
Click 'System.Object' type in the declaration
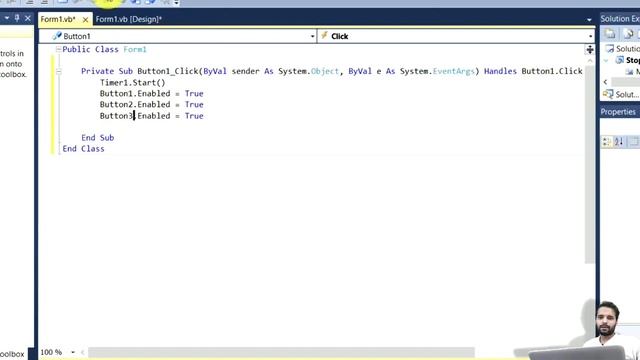309,71
